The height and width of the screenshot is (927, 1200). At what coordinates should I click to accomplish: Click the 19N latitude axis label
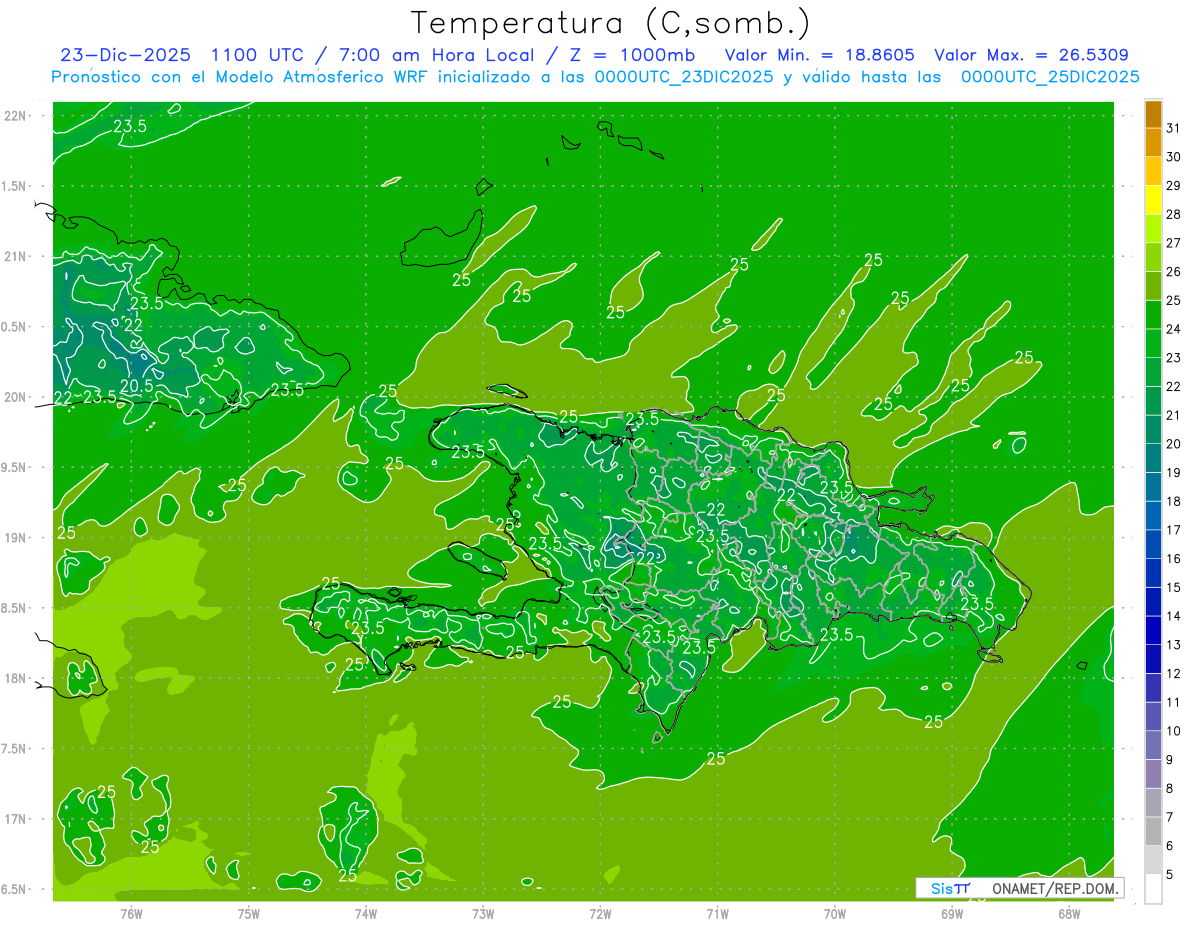point(17,538)
